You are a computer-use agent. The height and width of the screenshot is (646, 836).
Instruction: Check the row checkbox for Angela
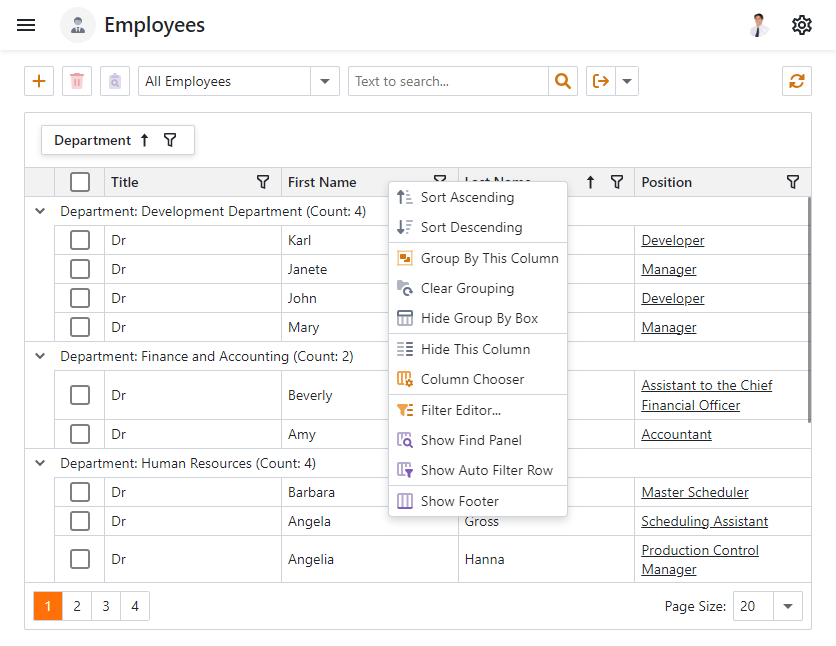80,521
